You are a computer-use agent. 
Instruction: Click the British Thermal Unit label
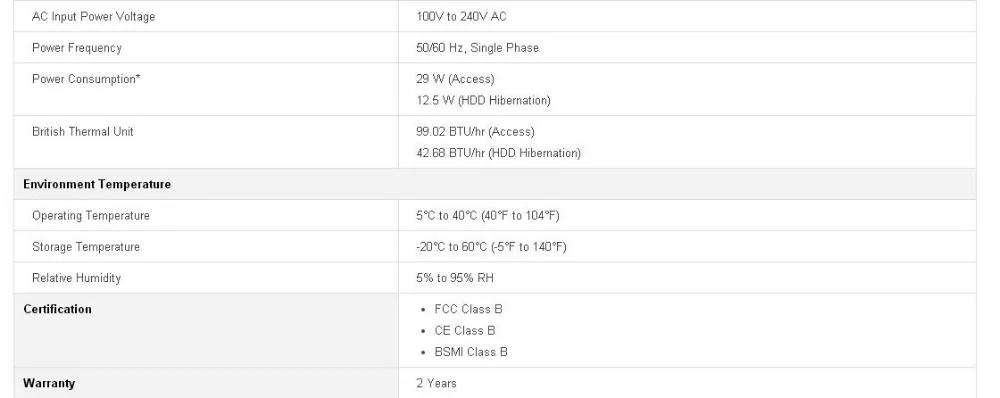coord(83,131)
